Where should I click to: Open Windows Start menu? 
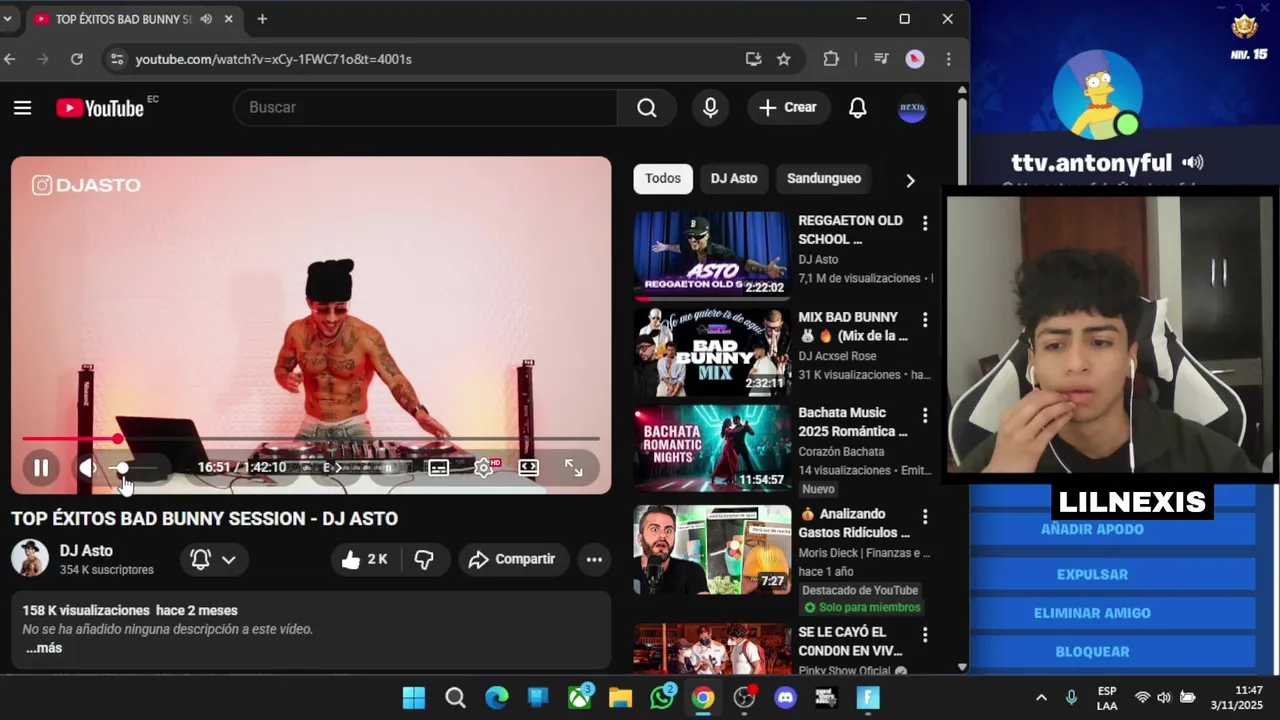pos(413,698)
